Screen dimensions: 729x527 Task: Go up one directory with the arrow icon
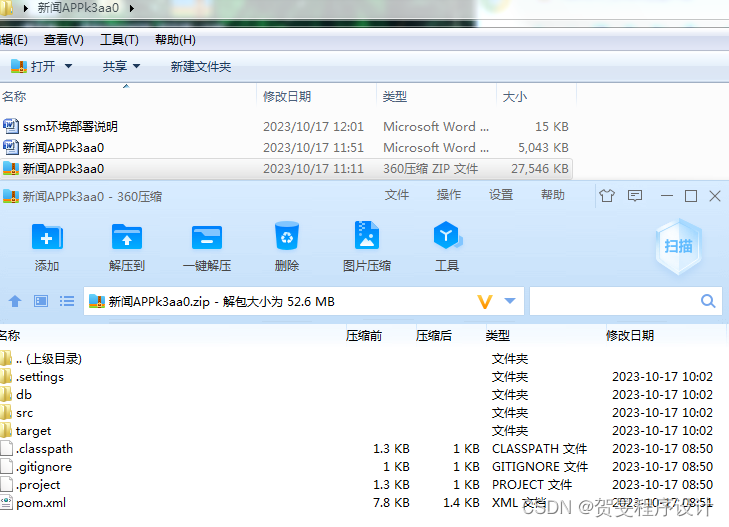(x=15, y=302)
